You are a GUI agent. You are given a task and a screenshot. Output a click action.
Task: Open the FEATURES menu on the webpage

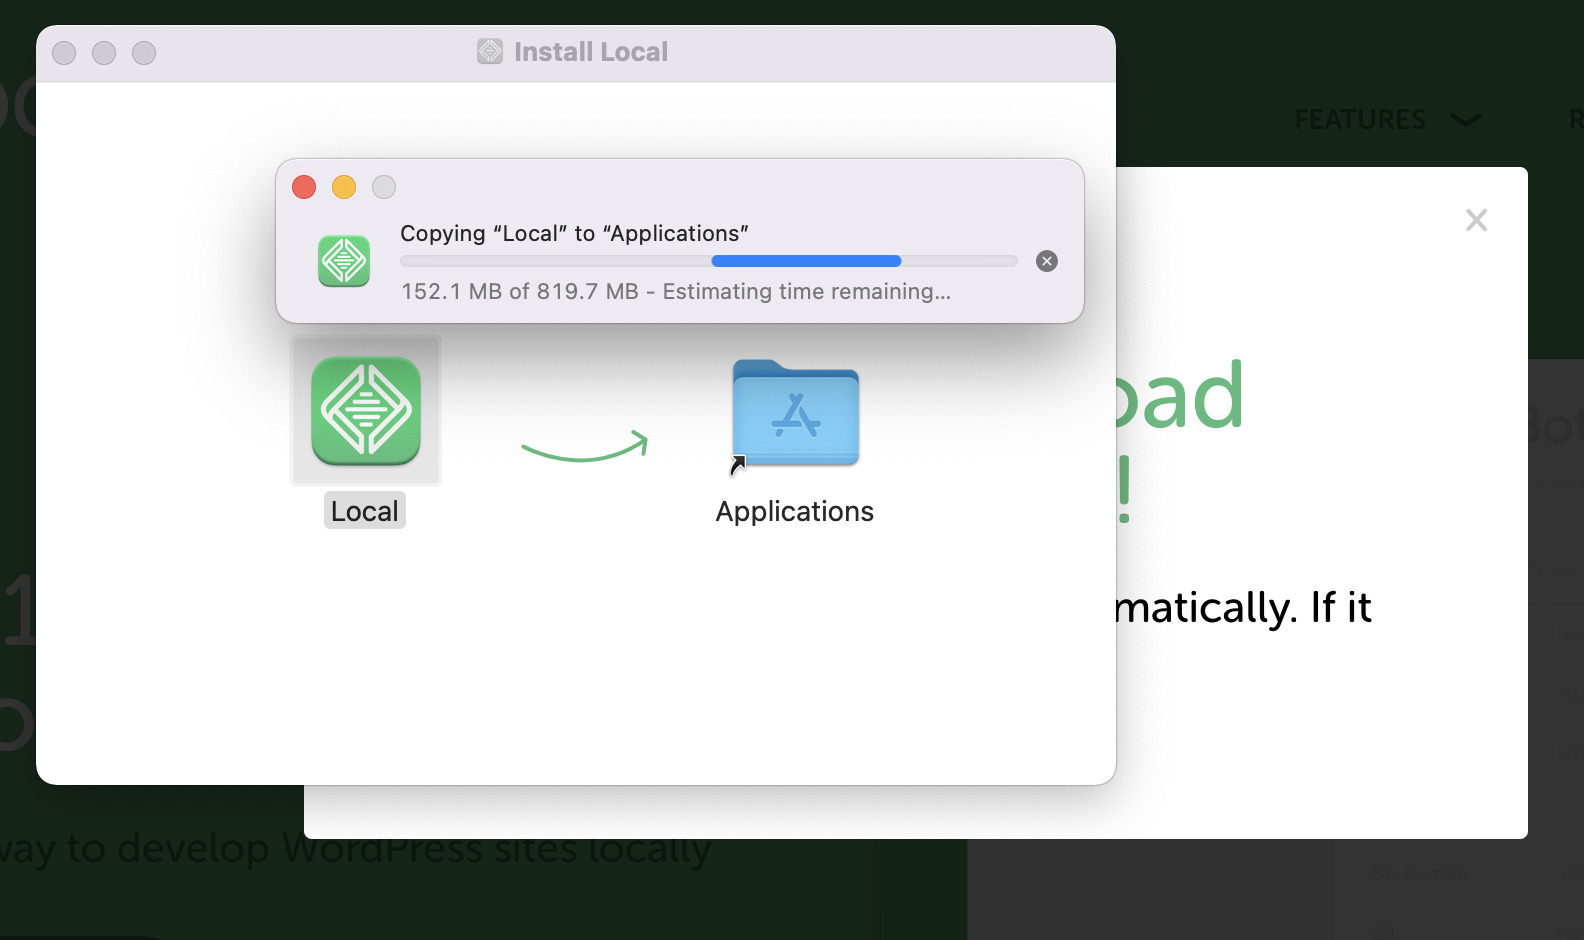pos(1388,120)
